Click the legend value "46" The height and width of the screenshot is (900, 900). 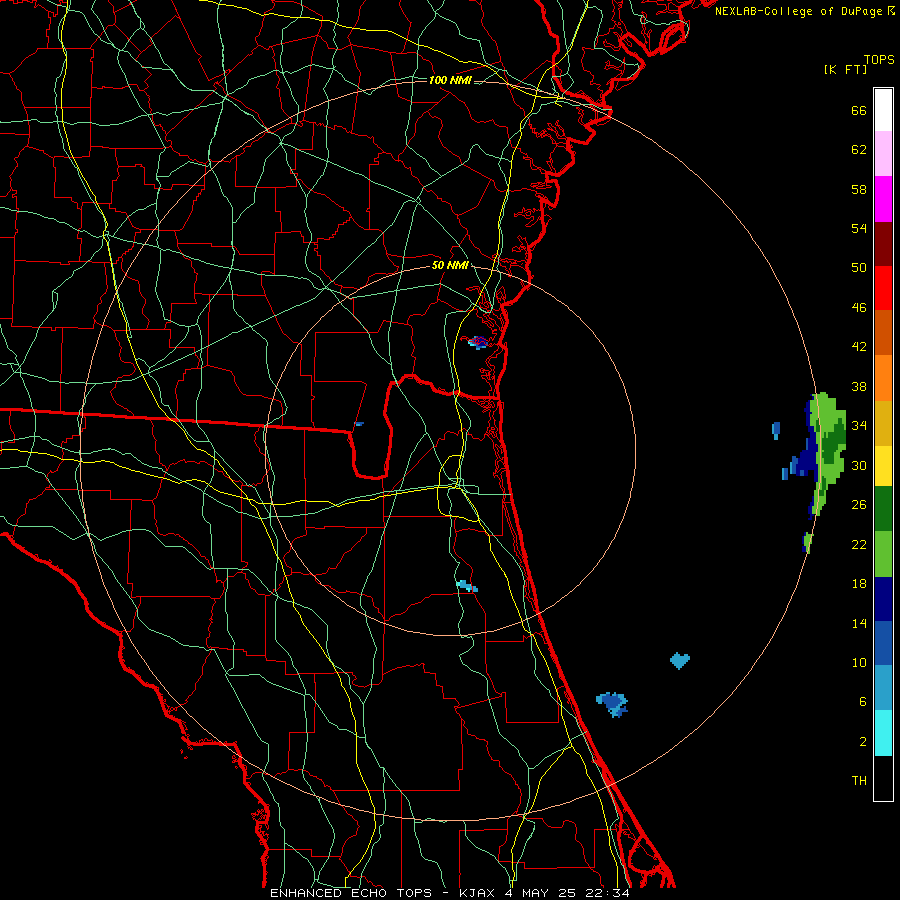click(x=859, y=308)
